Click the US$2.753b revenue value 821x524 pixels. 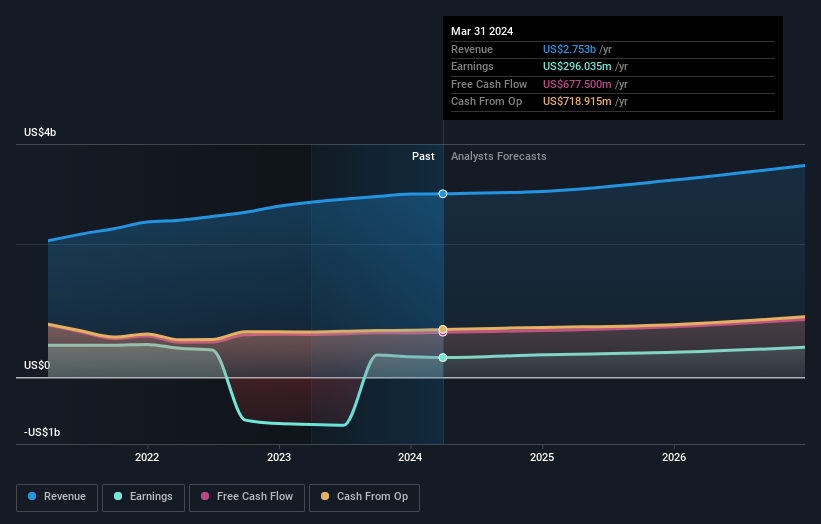point(569,49)
